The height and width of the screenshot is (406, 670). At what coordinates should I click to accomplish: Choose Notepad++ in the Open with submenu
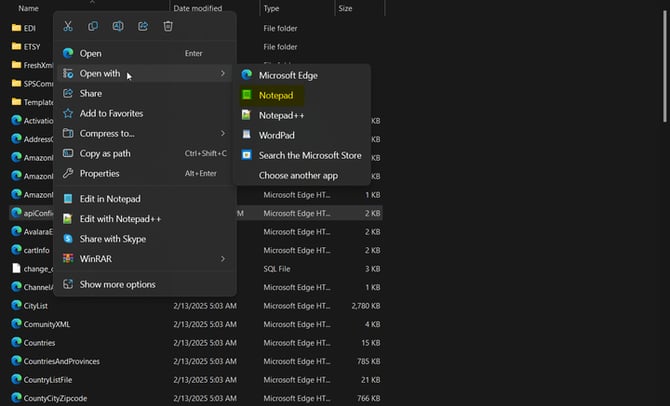pyautogui.click(x=281, y=115)
